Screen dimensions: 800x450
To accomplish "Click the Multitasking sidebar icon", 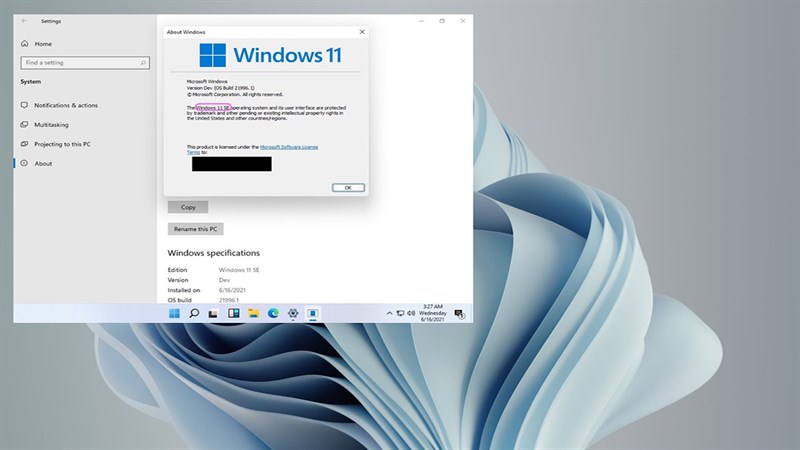I will point(24,124).
